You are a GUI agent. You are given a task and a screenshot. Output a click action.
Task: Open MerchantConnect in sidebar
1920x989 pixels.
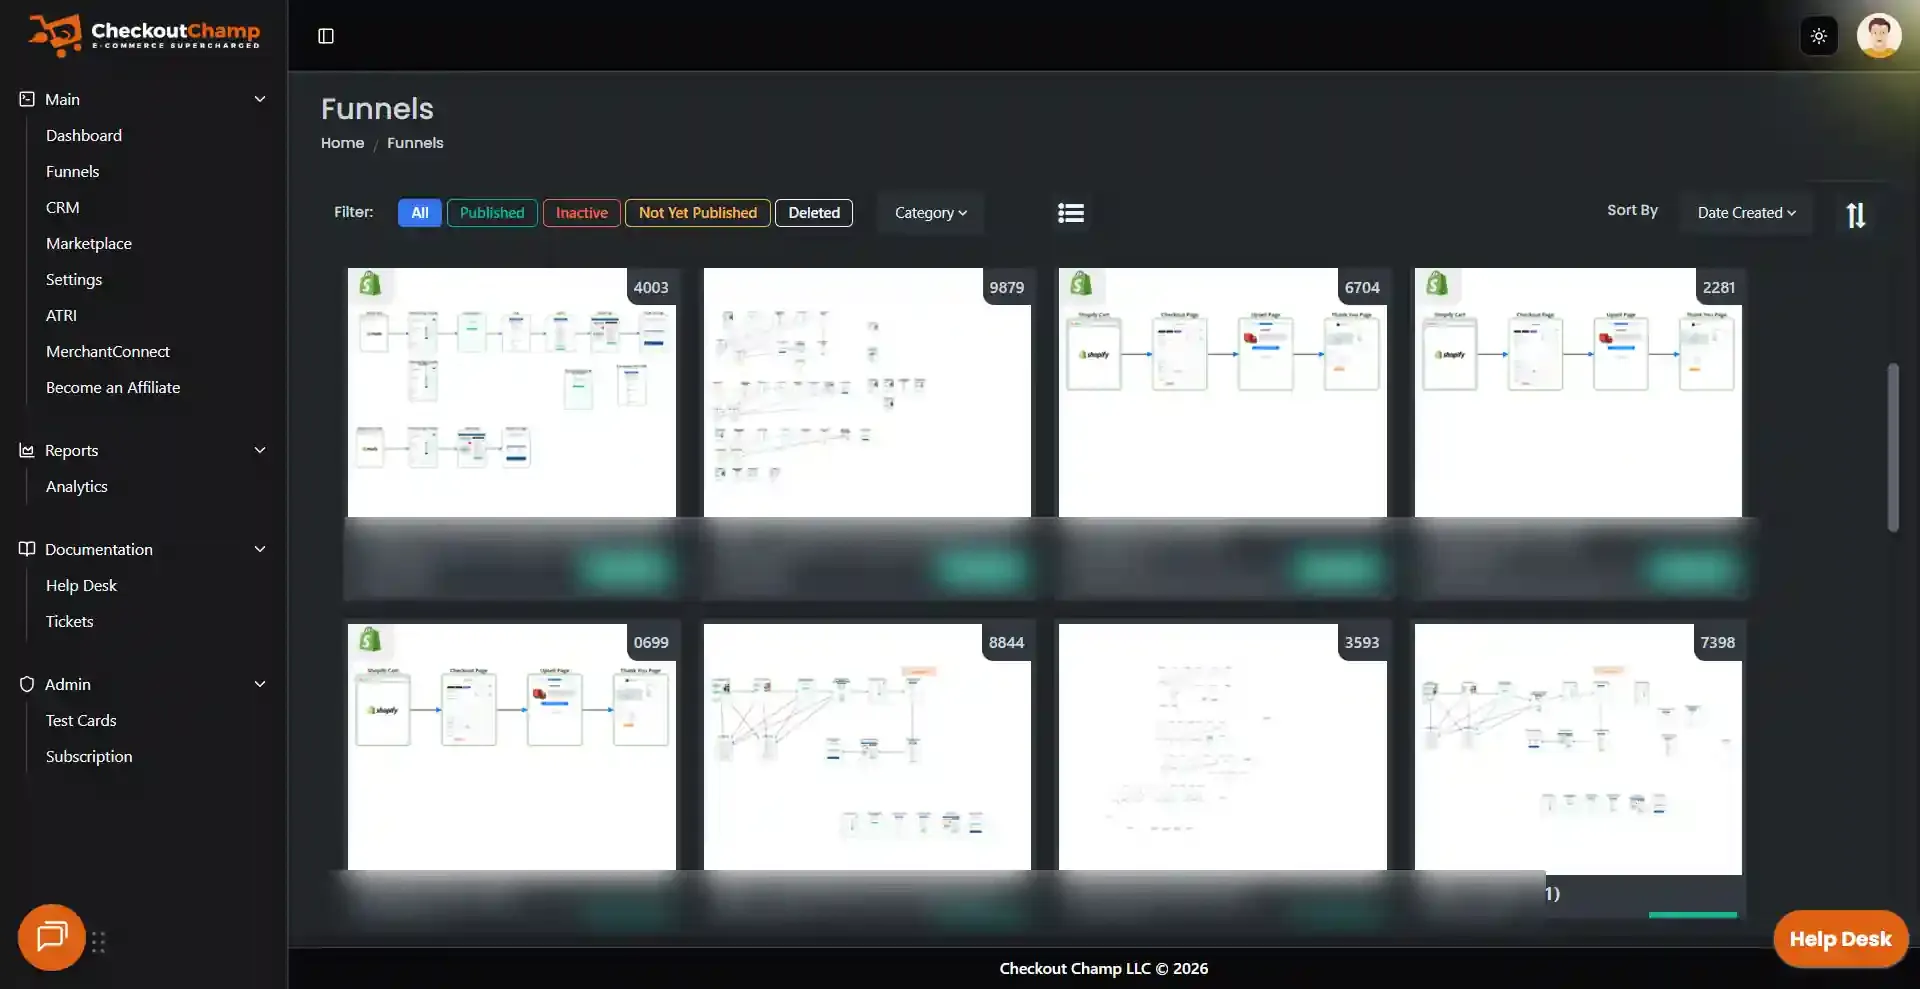(108, 351)
